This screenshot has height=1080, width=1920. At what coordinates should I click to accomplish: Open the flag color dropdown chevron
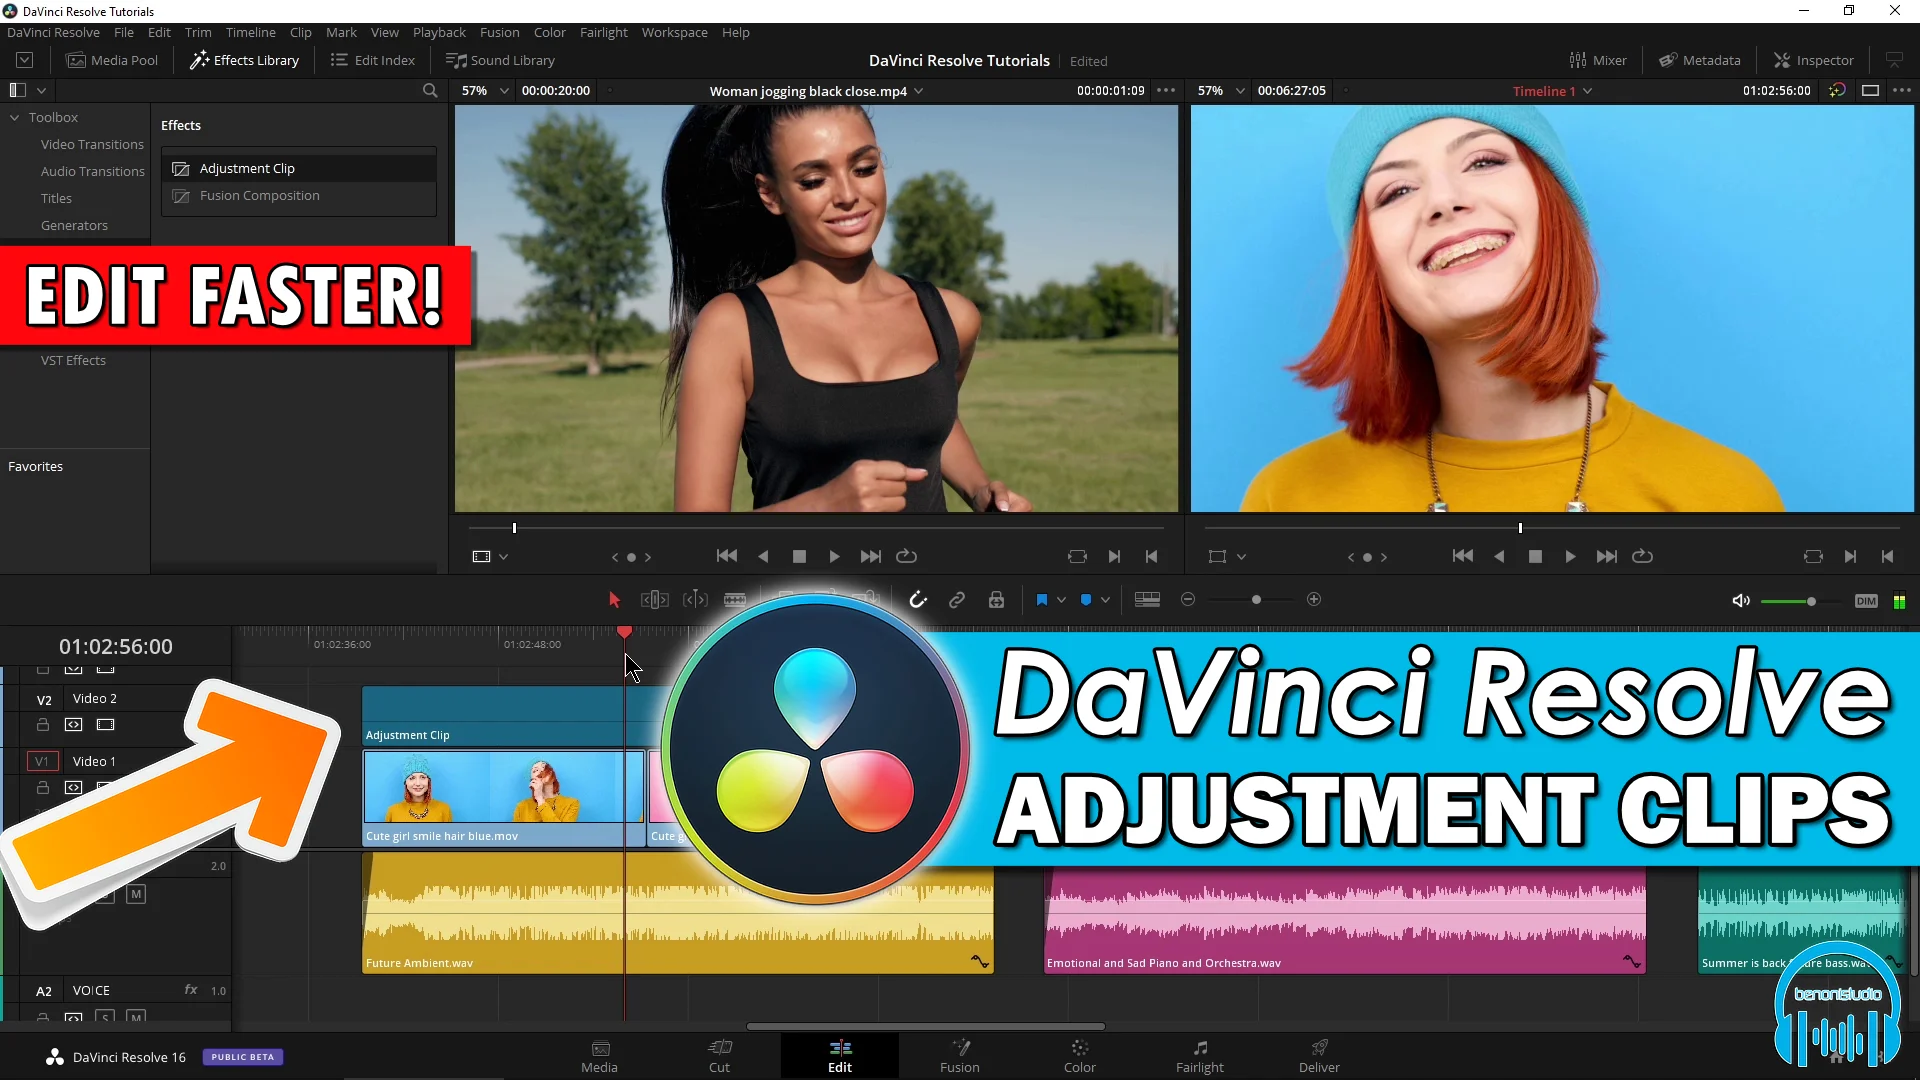pos(1062,600)
